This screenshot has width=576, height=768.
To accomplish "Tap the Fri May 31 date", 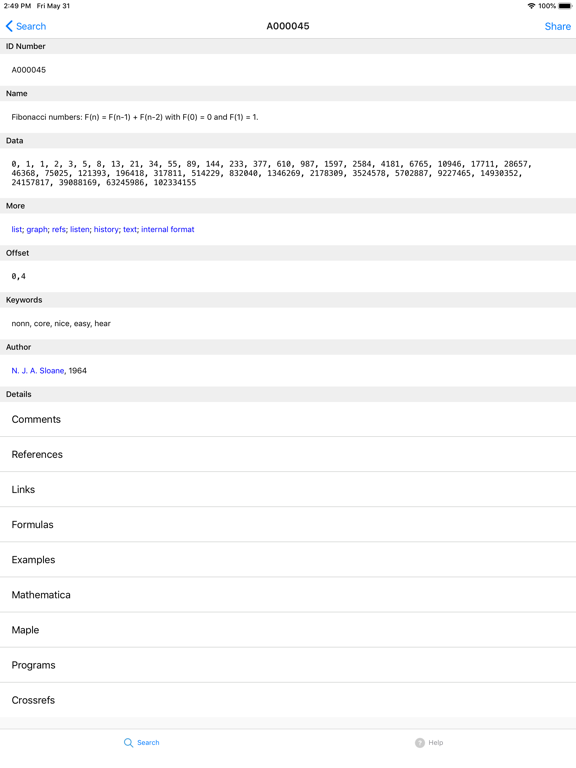I will (x=53, y=6).
